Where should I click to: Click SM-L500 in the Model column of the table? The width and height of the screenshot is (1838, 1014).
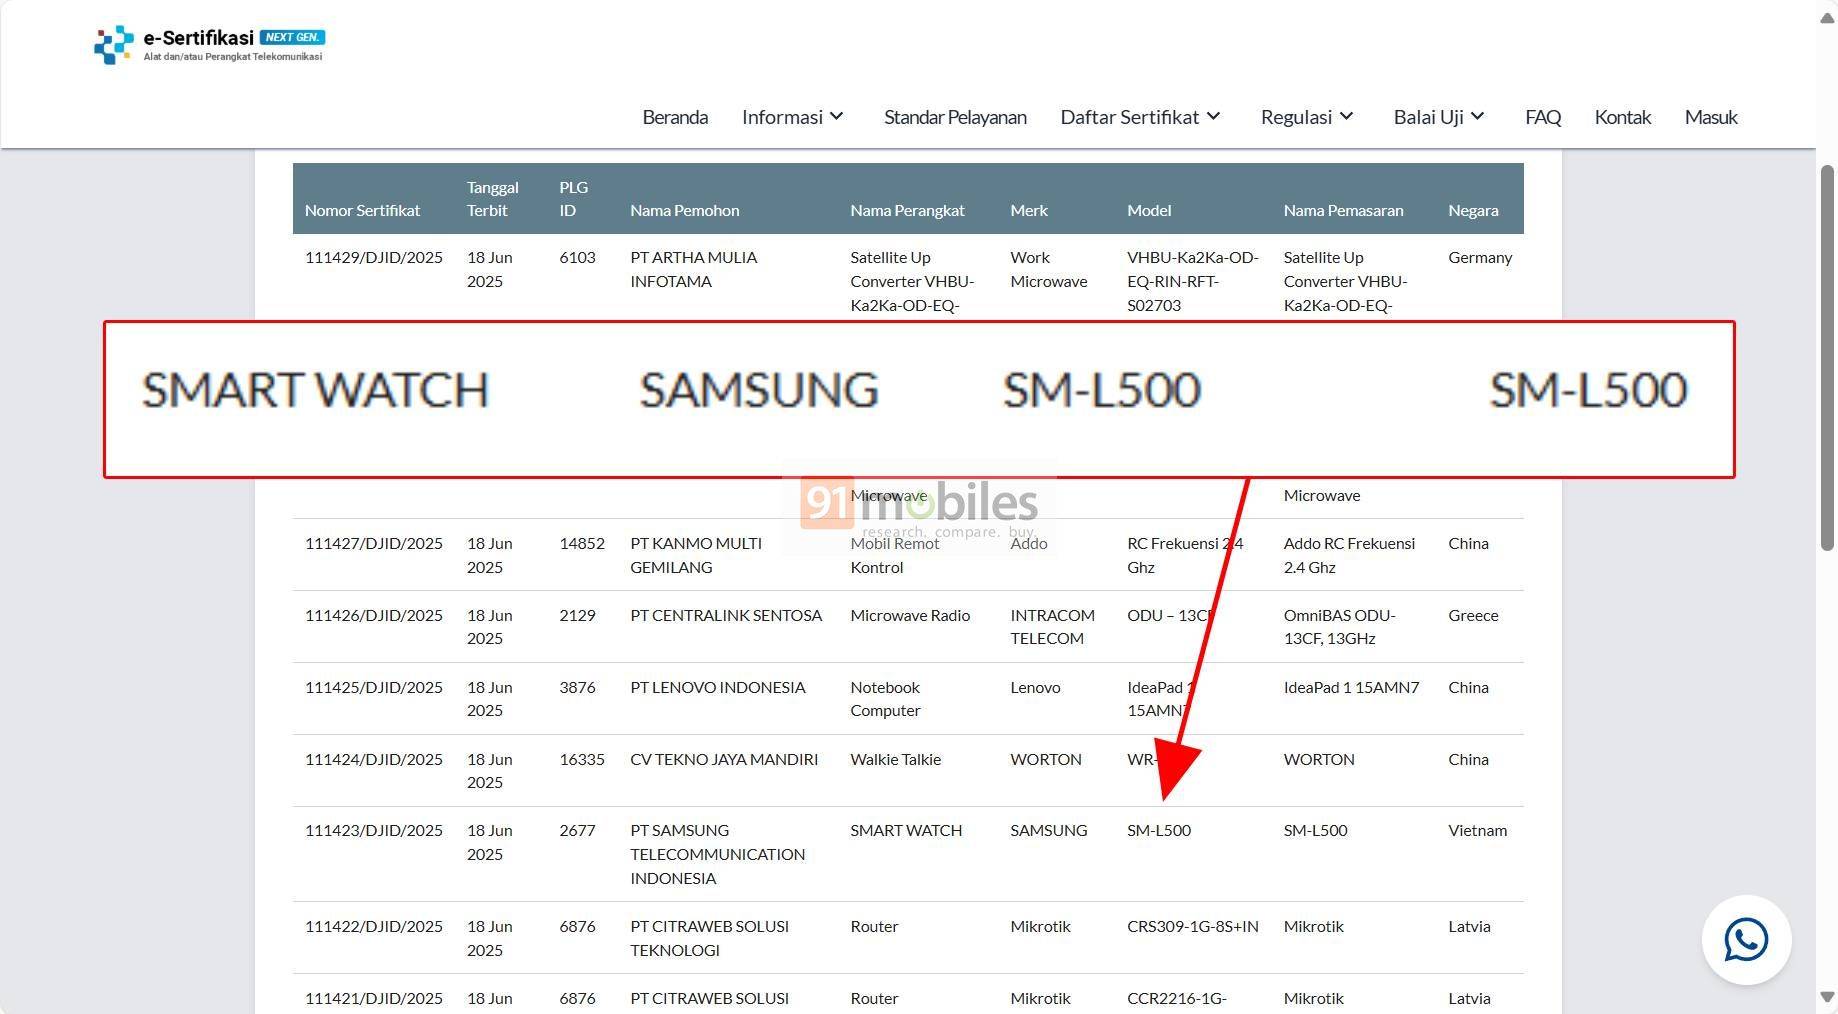pyautogui.click(x=1159, y=830)
